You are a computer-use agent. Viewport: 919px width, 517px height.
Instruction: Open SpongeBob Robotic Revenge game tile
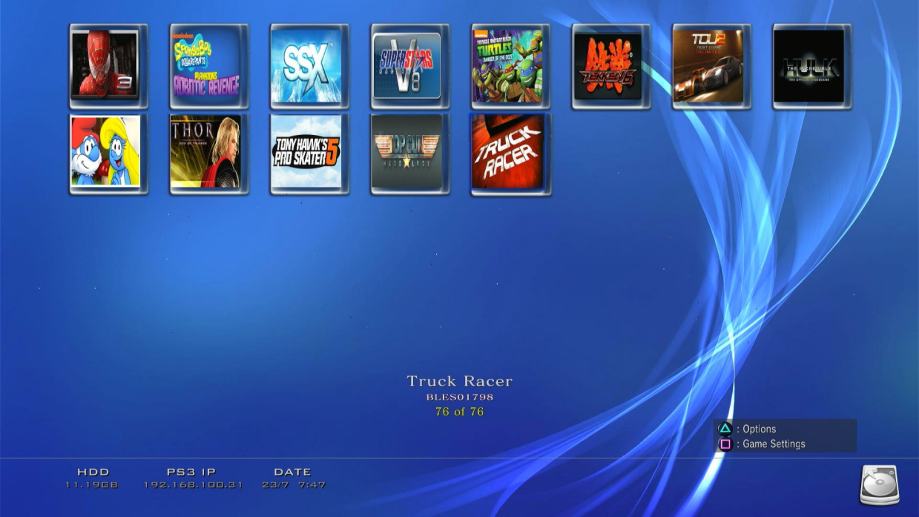click(x=209, y=66)
